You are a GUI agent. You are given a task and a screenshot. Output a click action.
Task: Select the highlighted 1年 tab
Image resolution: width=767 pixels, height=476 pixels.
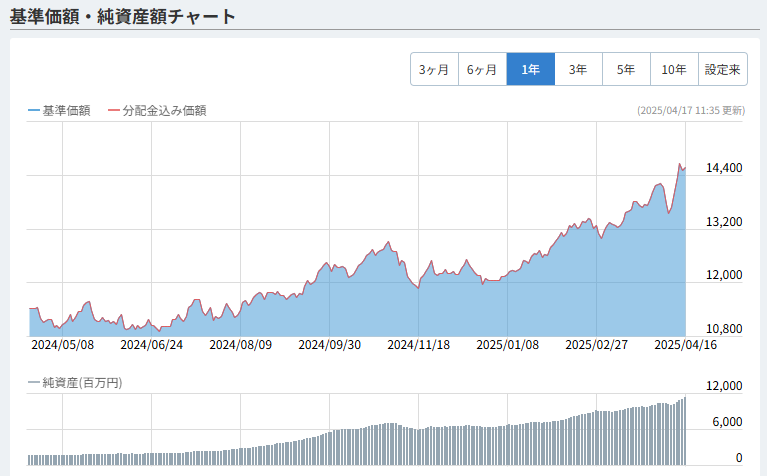[531, 69]
